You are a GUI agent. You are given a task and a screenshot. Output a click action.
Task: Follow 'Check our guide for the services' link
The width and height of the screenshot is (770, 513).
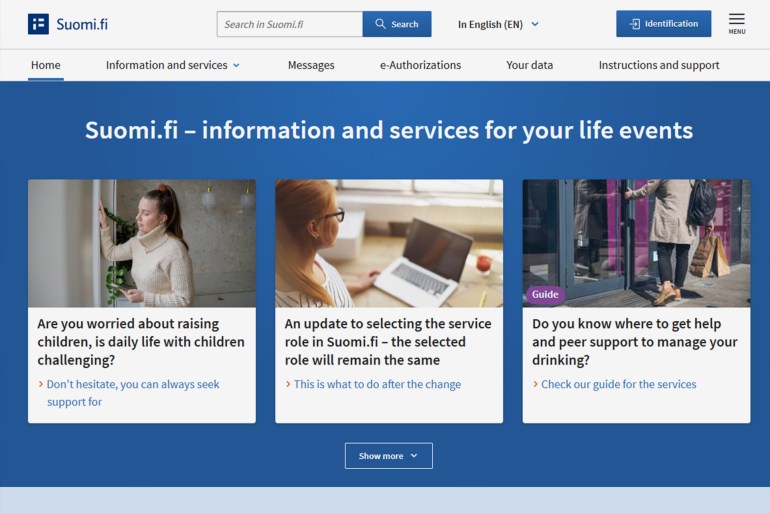(618, 384)
